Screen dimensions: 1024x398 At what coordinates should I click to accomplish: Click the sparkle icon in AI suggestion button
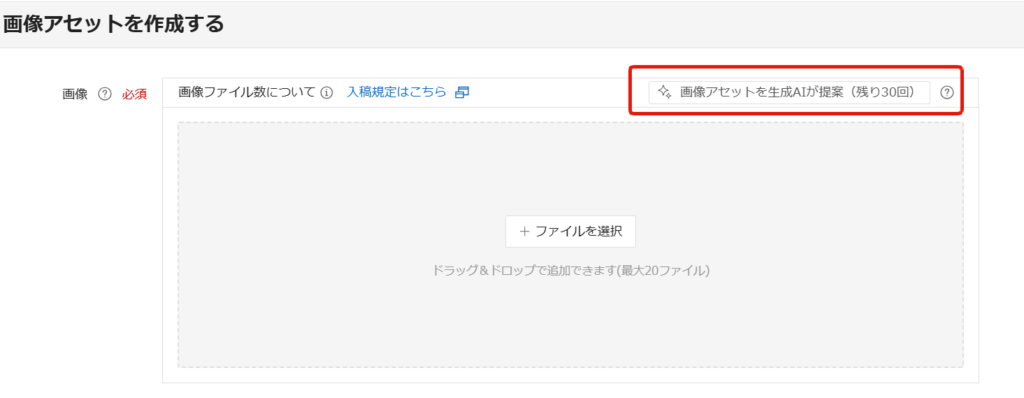pos(664,92)
